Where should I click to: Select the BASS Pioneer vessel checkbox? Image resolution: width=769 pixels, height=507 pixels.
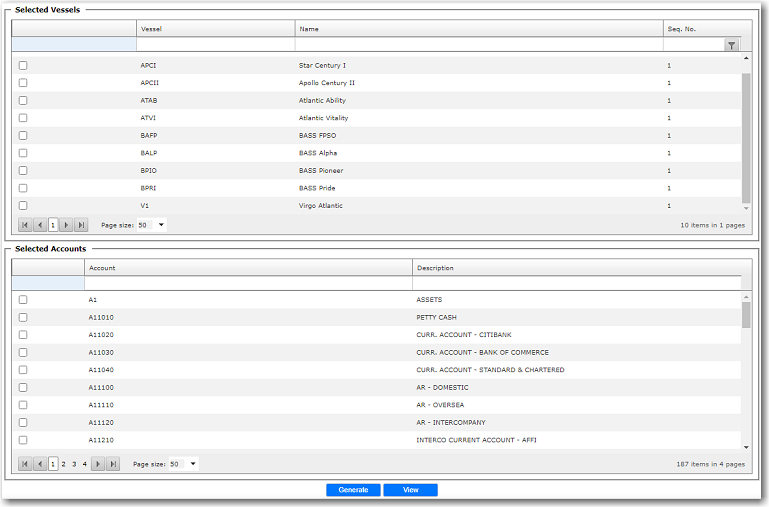pyautogui.click(x=23, y=170)
